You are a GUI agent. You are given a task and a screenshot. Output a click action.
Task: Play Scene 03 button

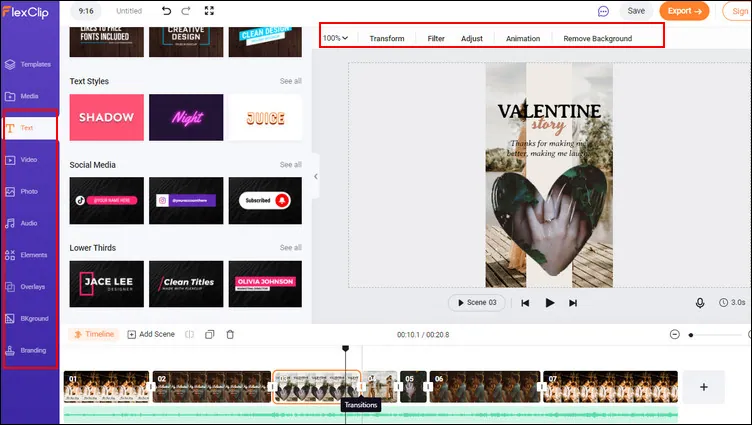tap(477, 303)
